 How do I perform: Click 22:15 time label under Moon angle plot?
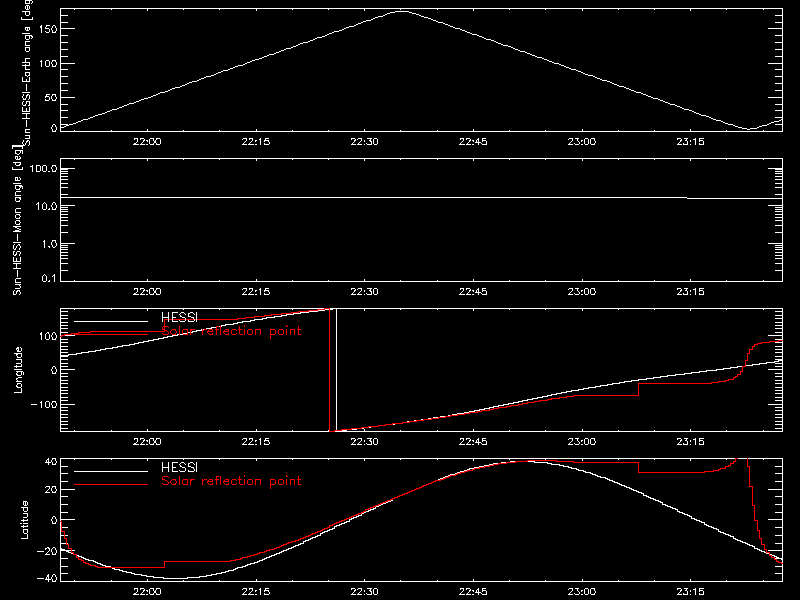point(256,292)
